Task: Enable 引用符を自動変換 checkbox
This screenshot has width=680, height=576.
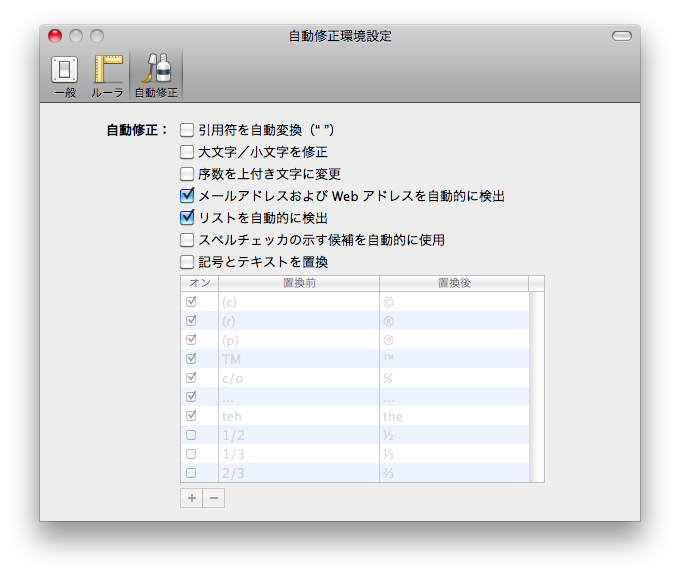Action: pyautogui.click(x=187, y=130)
